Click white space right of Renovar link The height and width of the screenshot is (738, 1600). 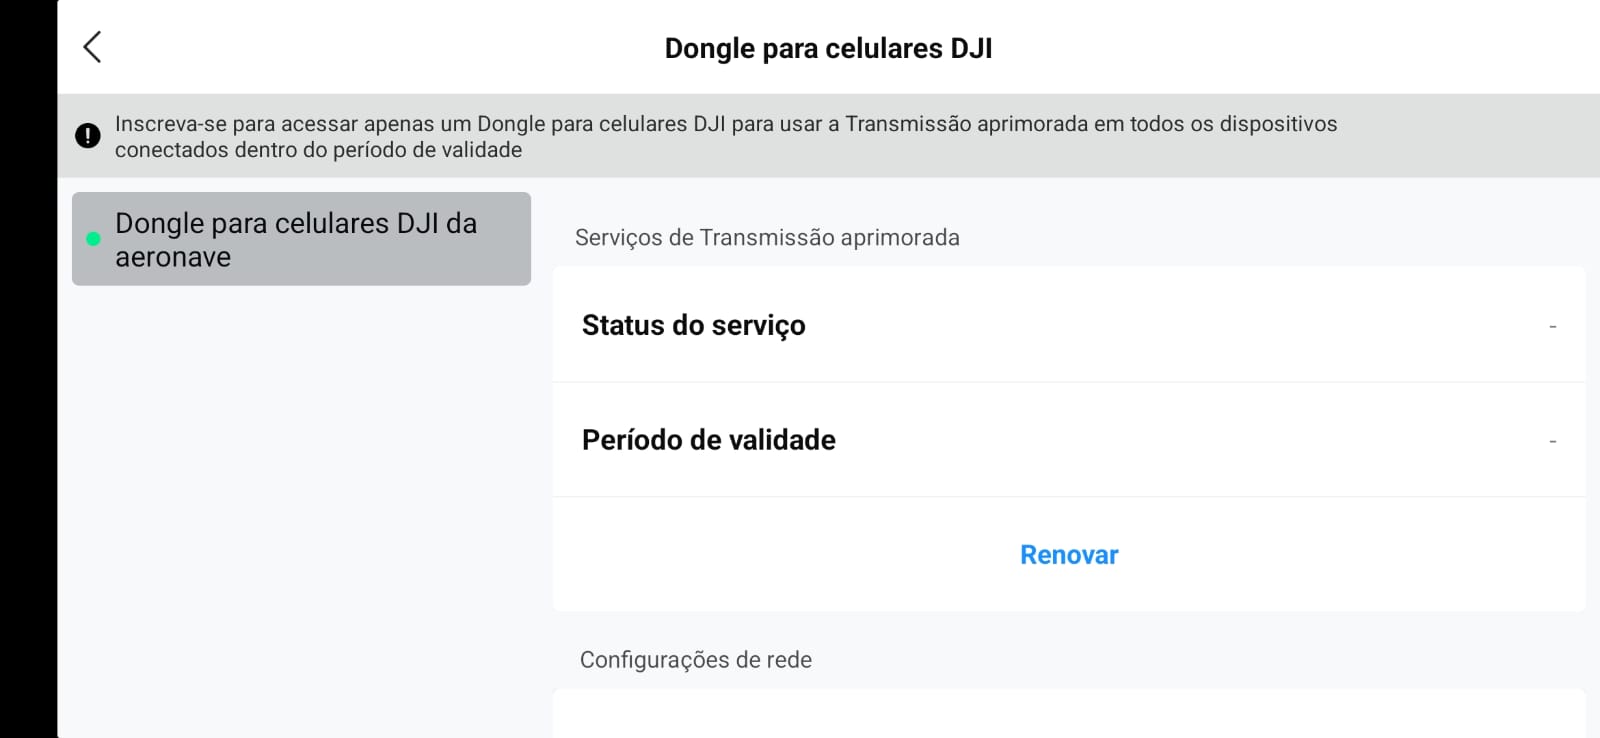coord(1350,555)
